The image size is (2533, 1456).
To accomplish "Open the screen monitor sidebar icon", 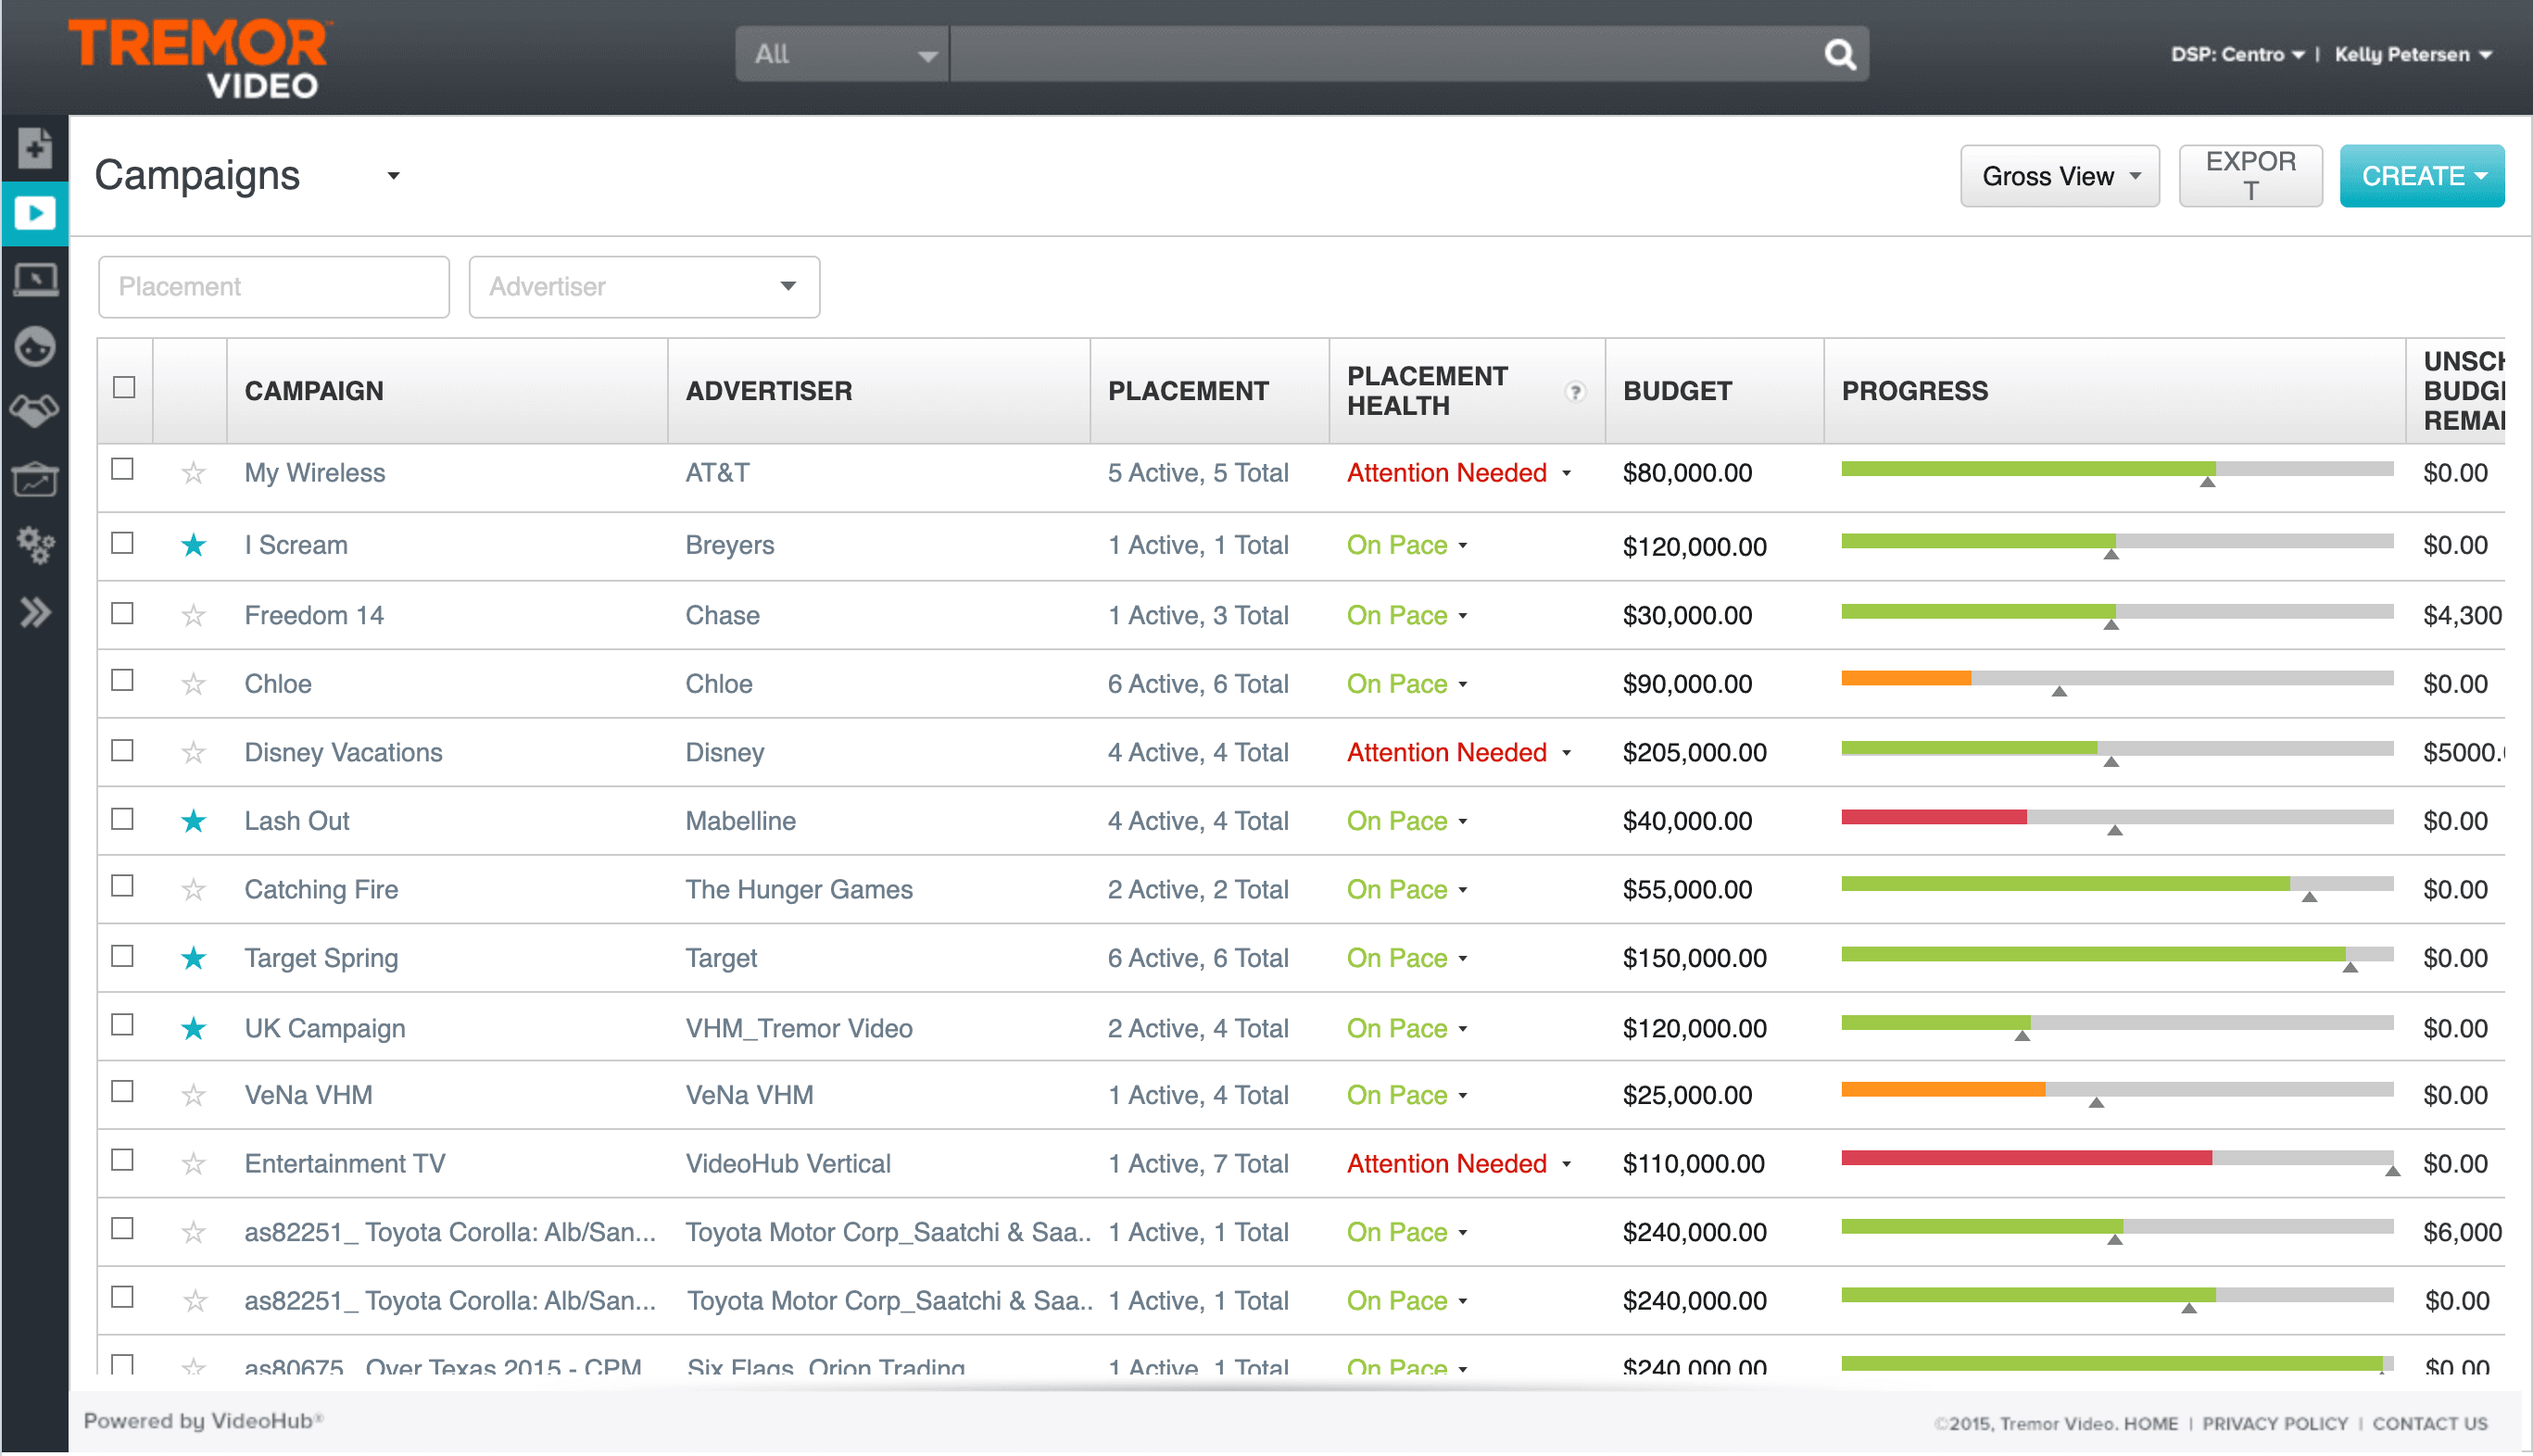I will click(35, 279).
